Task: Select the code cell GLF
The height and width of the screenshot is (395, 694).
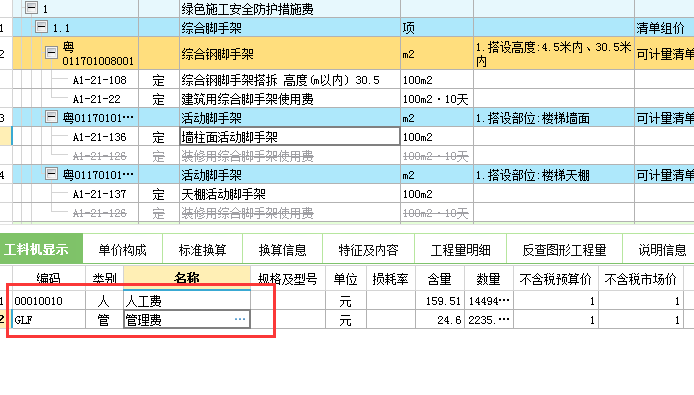Action: 49,319
